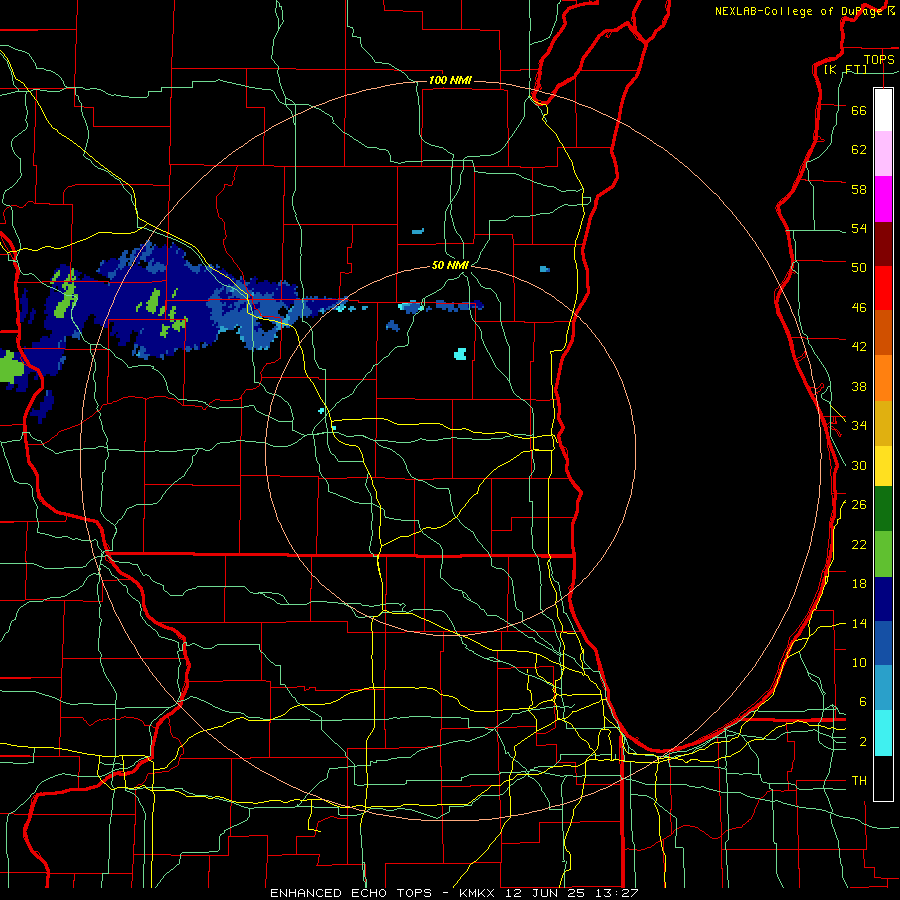Select the dark red legend swatch
This screenshot has width=900, height=900.
[x=883, y=243]
